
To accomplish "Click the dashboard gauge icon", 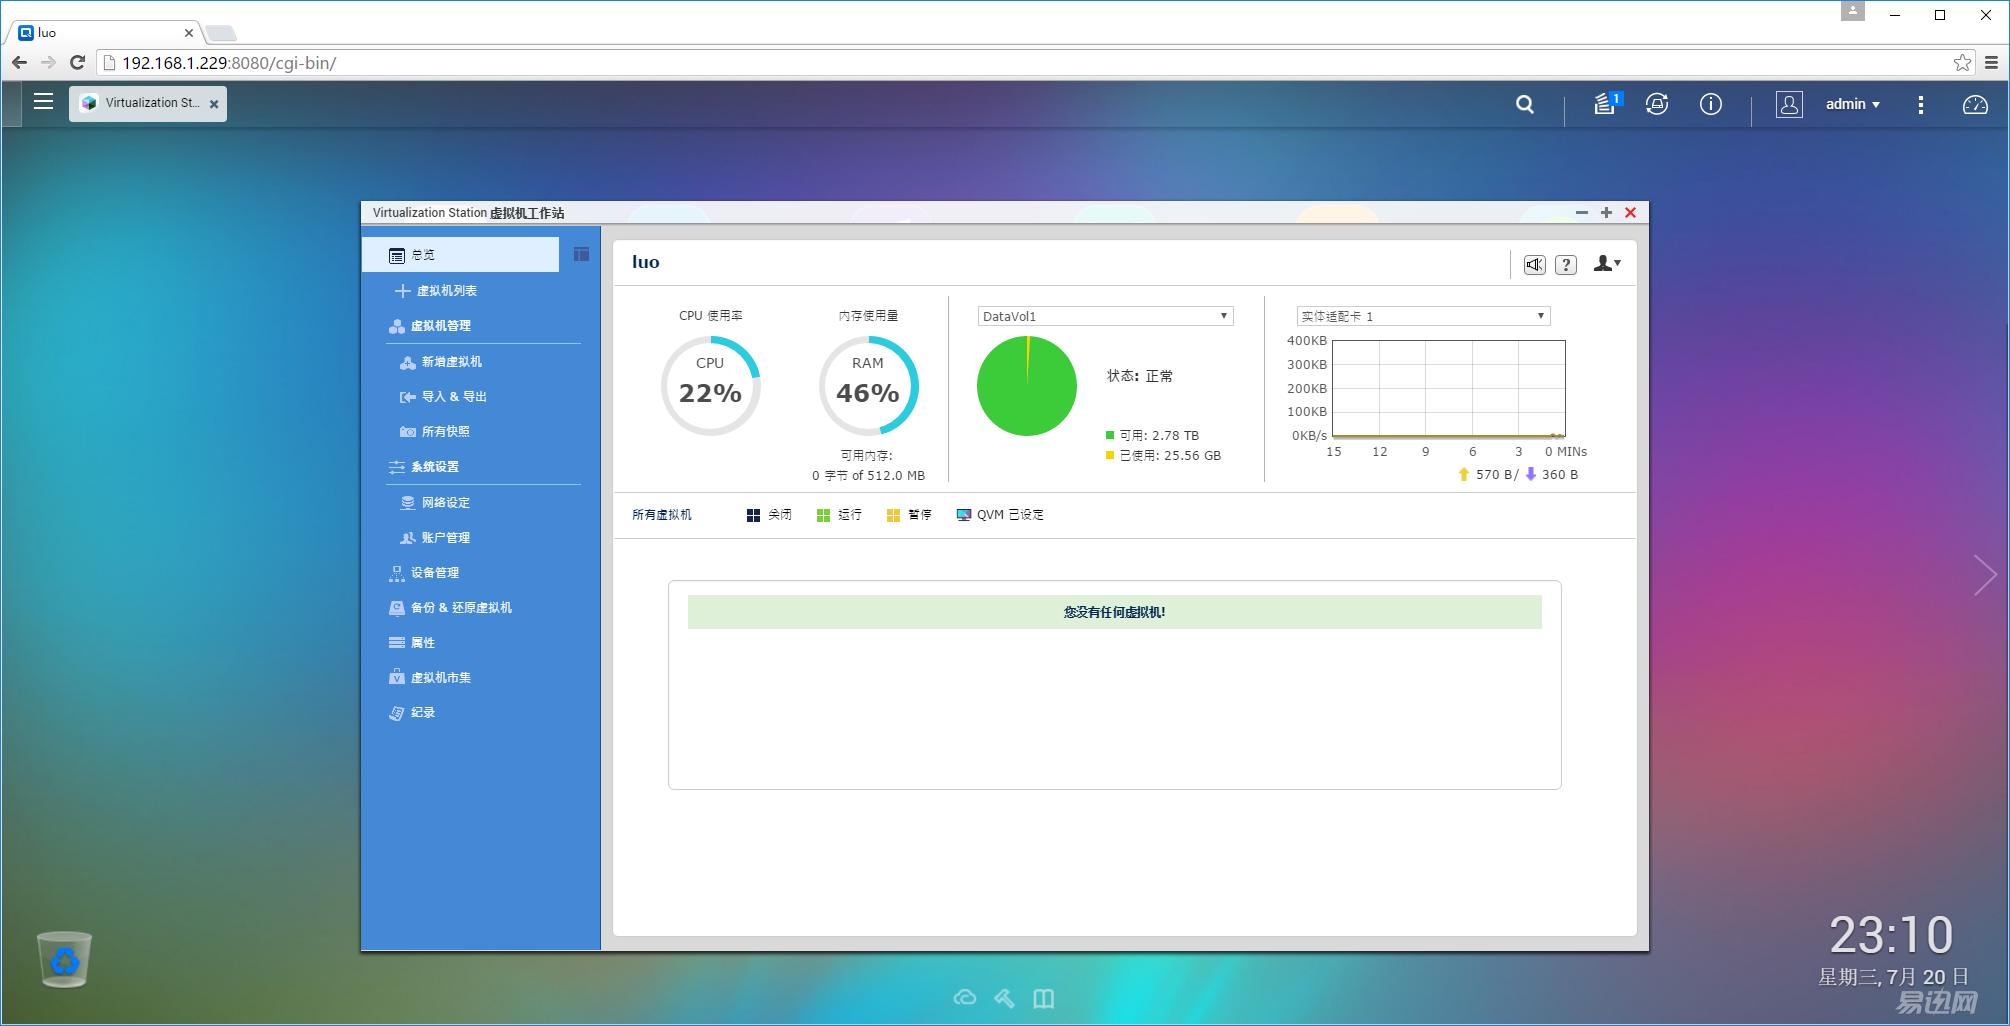I will 1974,104.
